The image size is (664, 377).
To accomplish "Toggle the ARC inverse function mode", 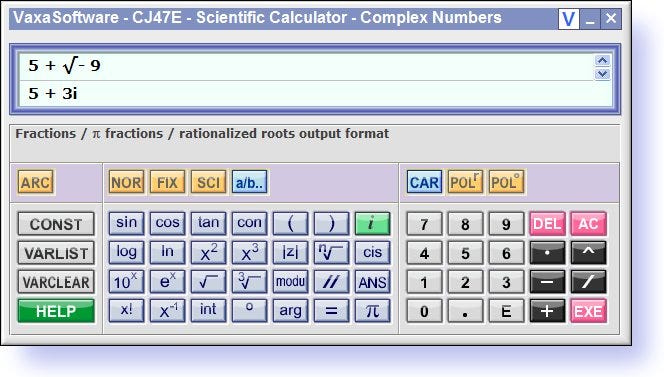I will point(36,182).
